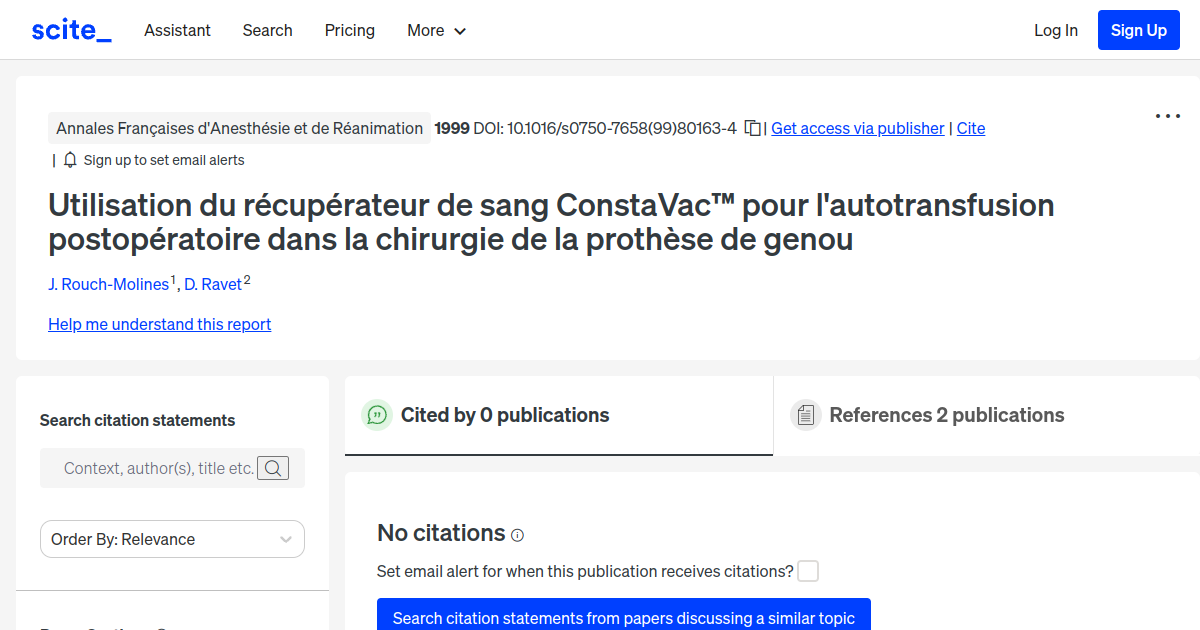
Task: Click the references document icon
Action: point(805,414)
